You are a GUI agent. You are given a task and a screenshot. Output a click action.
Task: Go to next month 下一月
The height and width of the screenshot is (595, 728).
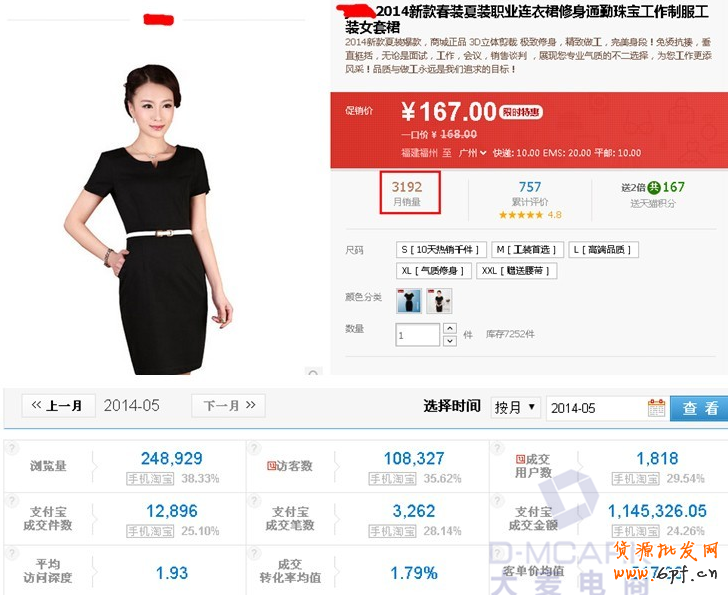tap(229, 406)
